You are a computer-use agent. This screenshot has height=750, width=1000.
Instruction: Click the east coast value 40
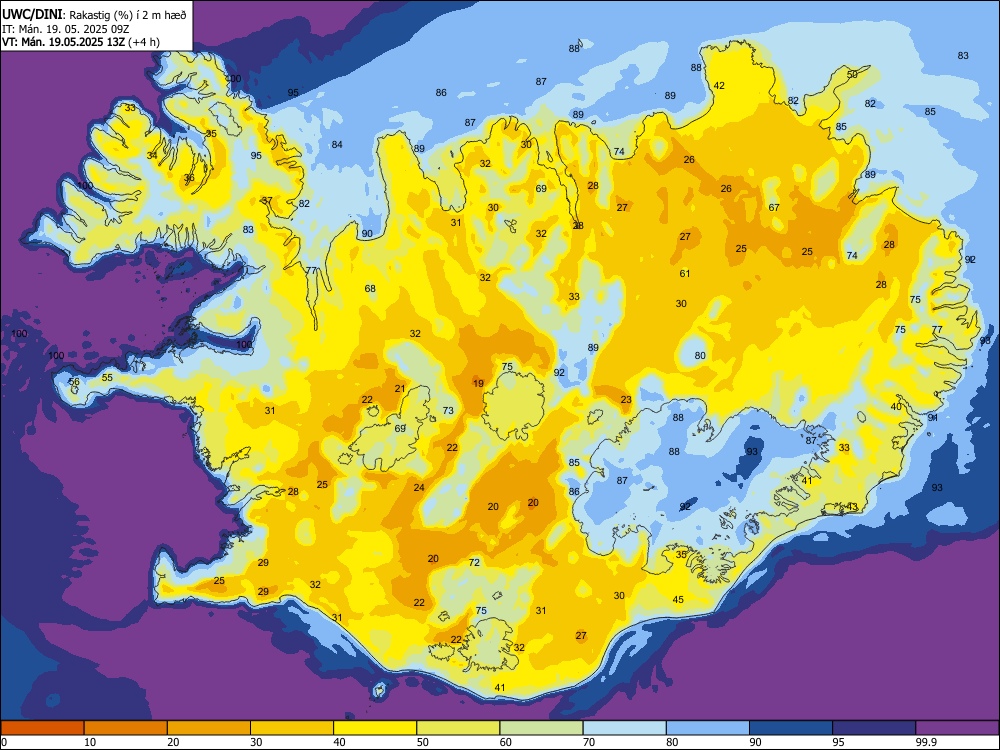(896, 407)
